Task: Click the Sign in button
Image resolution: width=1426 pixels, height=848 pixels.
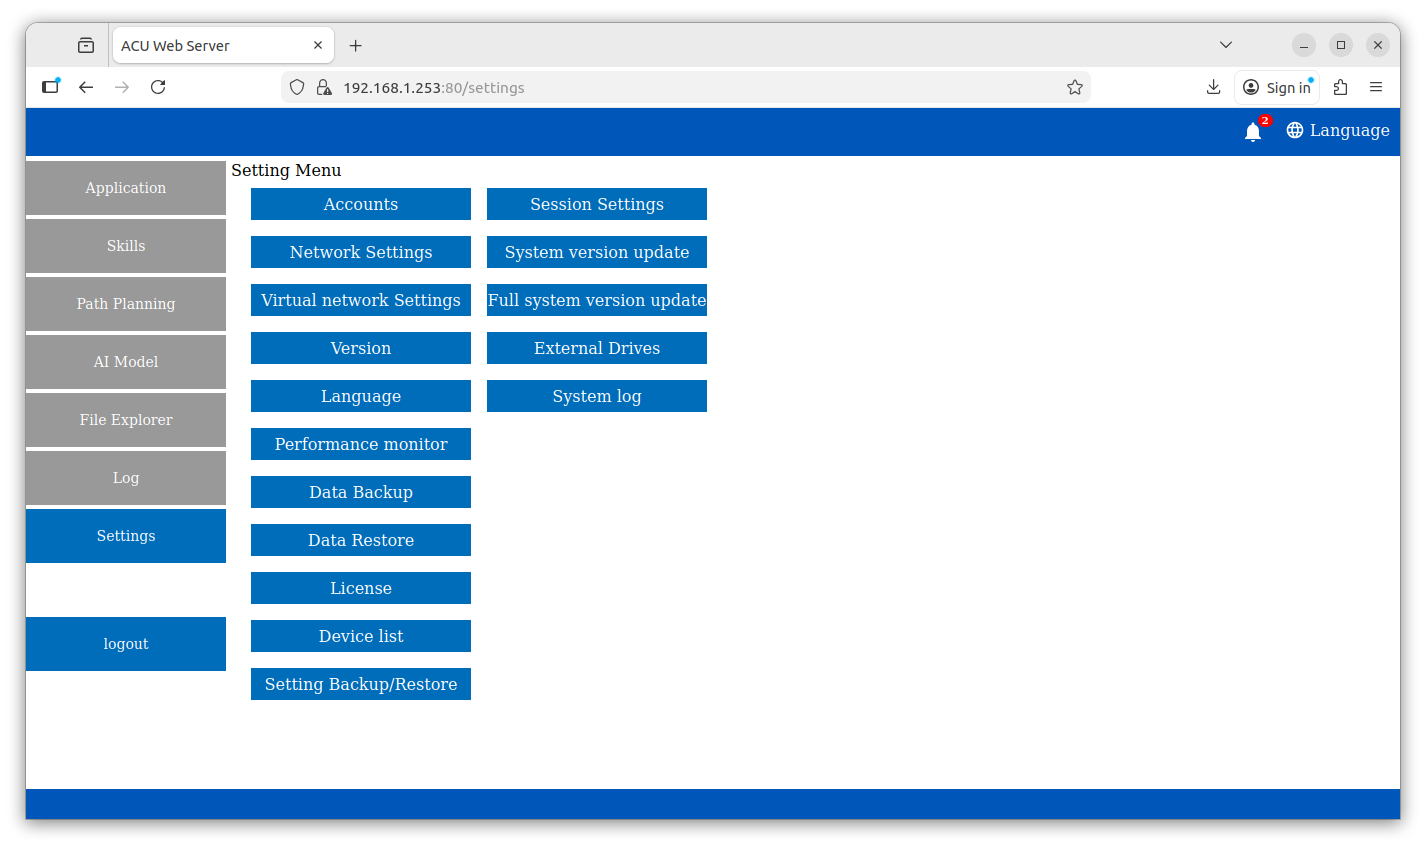Action: [x=1277, y=87]
